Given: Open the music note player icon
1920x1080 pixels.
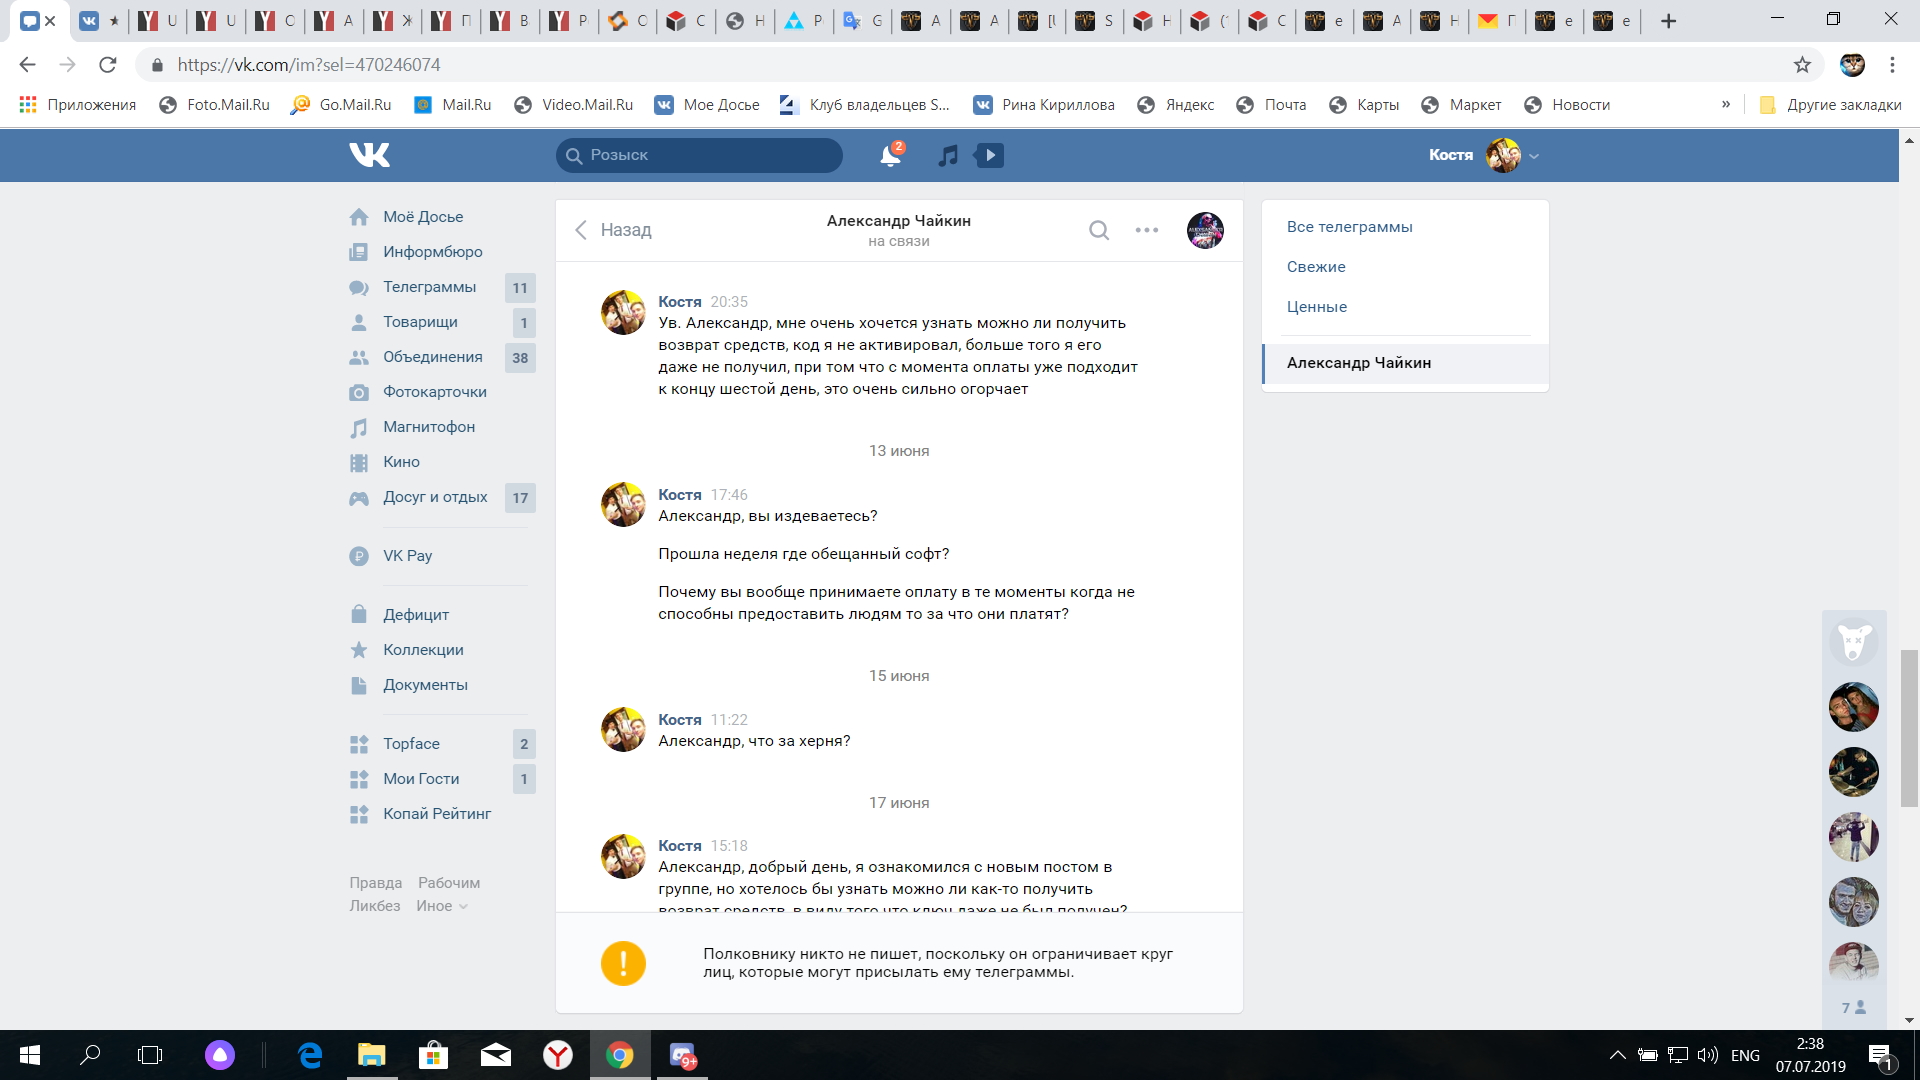Looking at the screenshot, I should coord(948,155).
